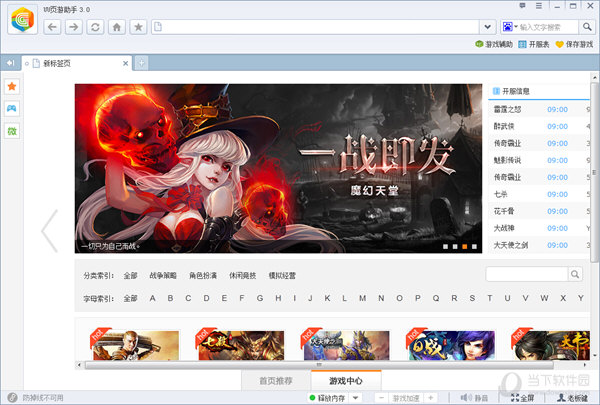Enter 全屏 fullscreen mode
600x405 pixels.
click(523, 398)
